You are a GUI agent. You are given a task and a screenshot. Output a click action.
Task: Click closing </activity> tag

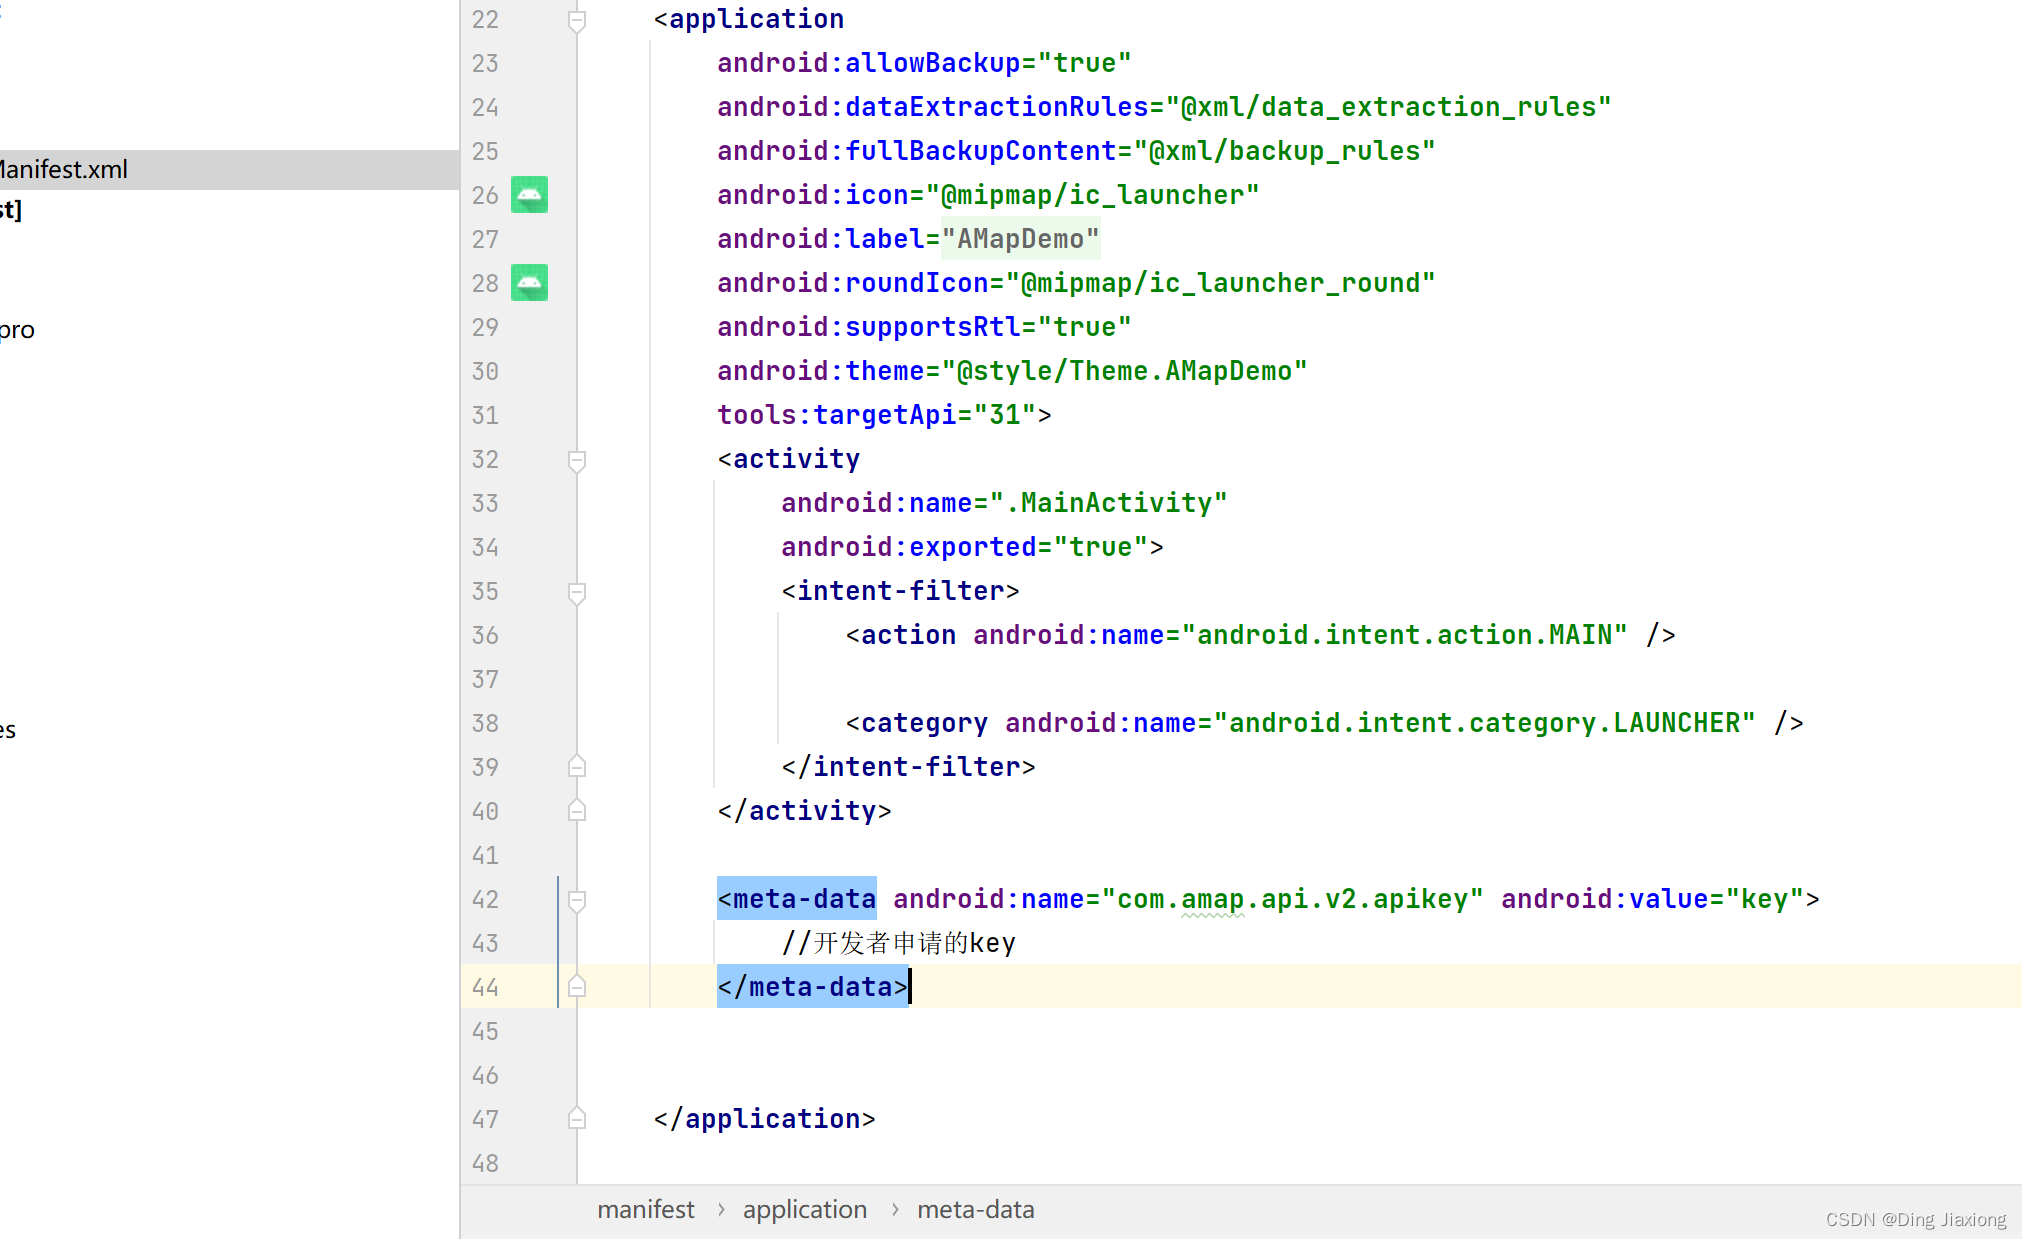[x=805, y=811]
